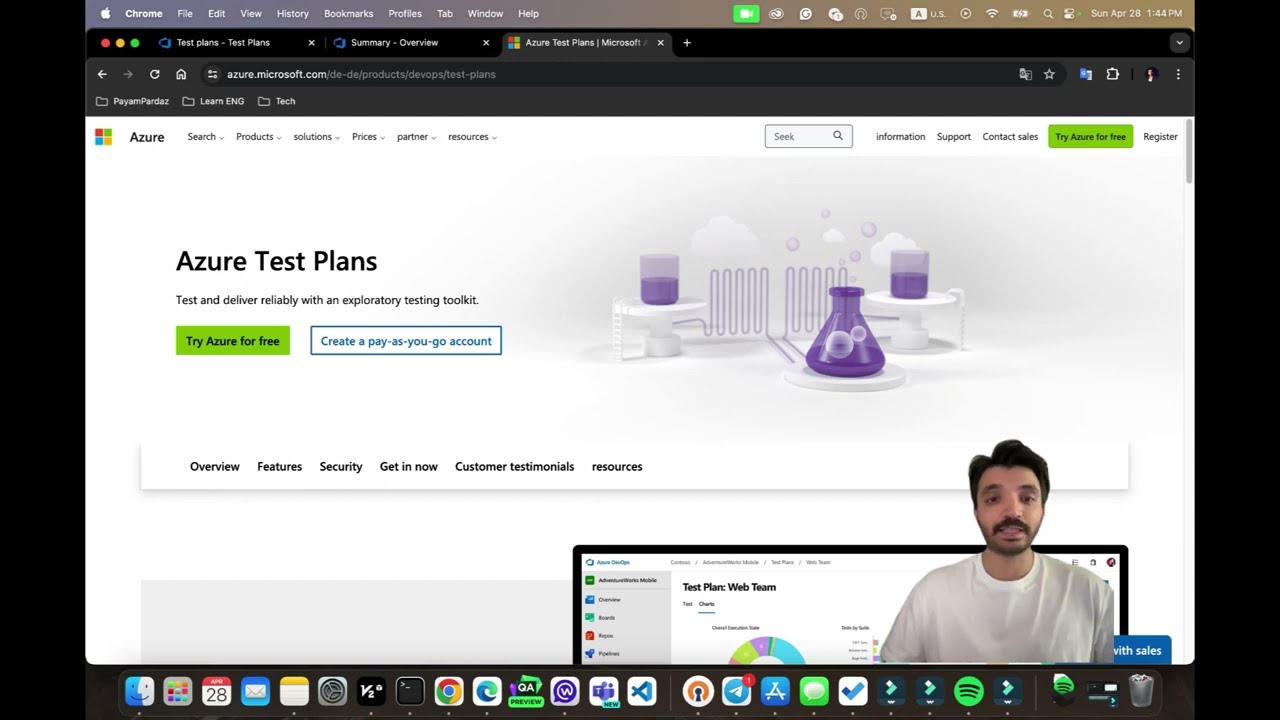Screen dimensions: 1280x720
Task: Click the translate page icon in address bar
Action: (1025, 74)
